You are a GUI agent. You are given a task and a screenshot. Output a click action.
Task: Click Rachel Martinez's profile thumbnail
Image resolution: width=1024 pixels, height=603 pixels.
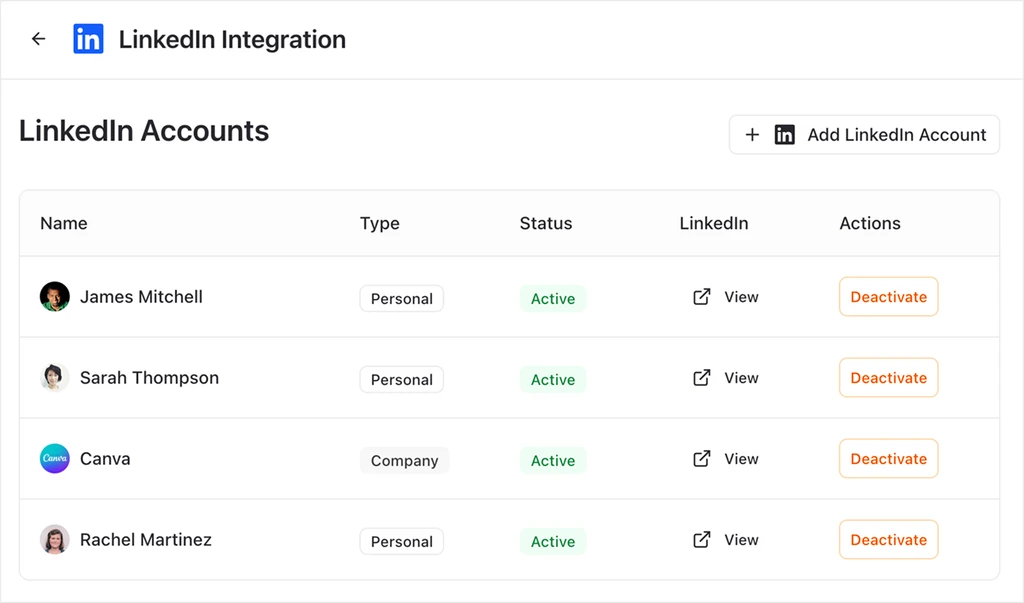tap(54, 539)
